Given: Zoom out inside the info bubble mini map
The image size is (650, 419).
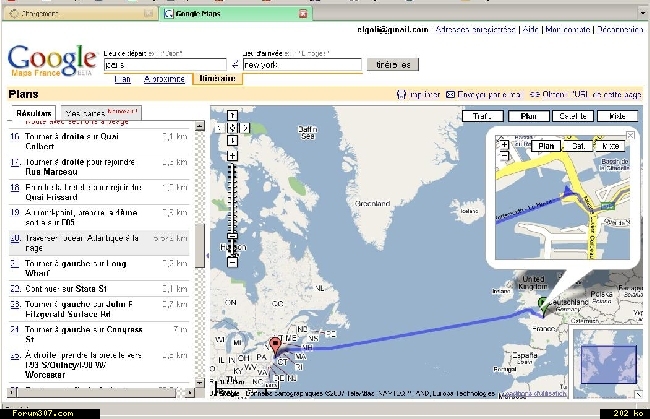Looking at the screenshot, I should pos(504,156).
